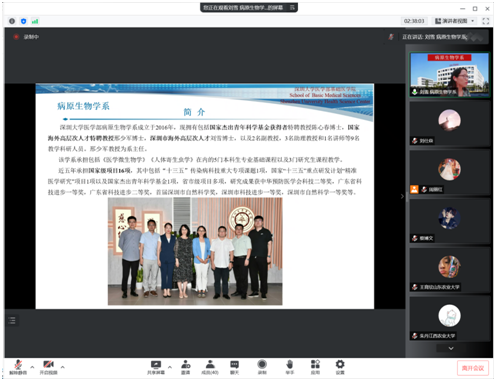Viewport: 496px width, 381px height.
Task: Open the Chat panel
Action: pos(235,367)
